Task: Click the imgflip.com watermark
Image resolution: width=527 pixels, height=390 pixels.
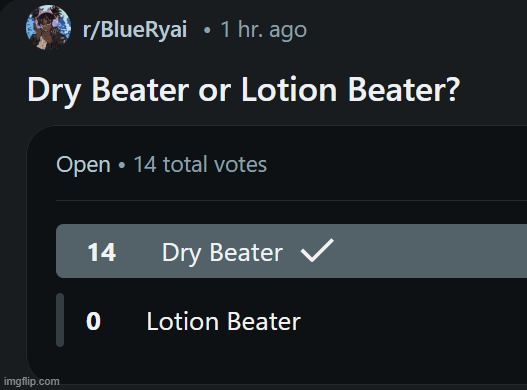Action: pyautogui.click(x=32, y=382)
